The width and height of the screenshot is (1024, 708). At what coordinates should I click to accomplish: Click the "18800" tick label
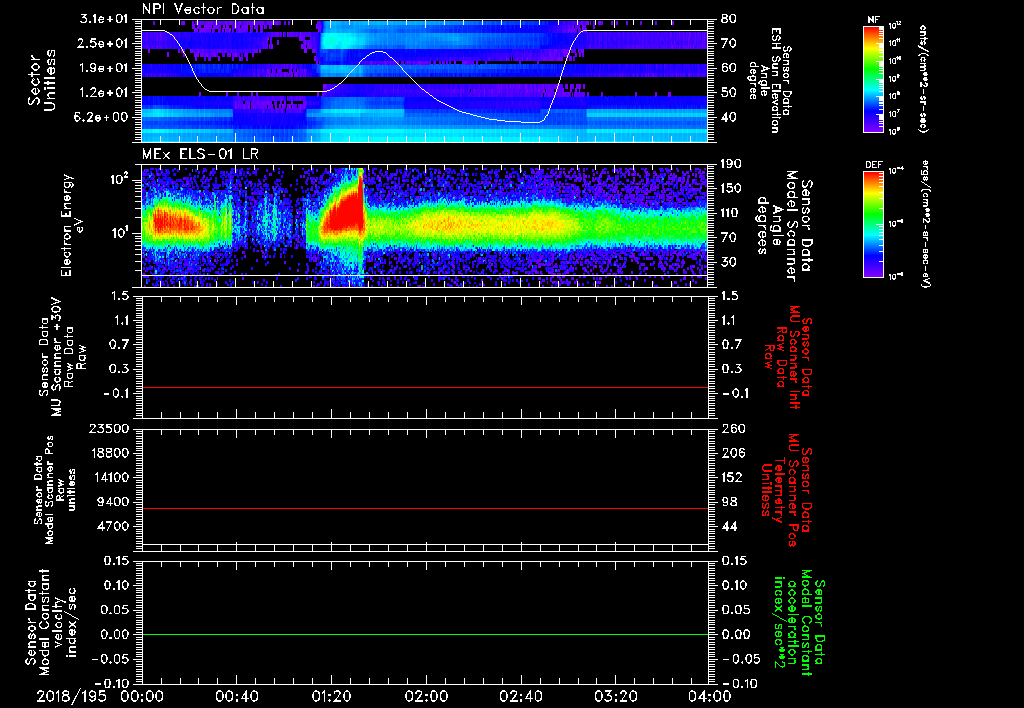(112, 453)
